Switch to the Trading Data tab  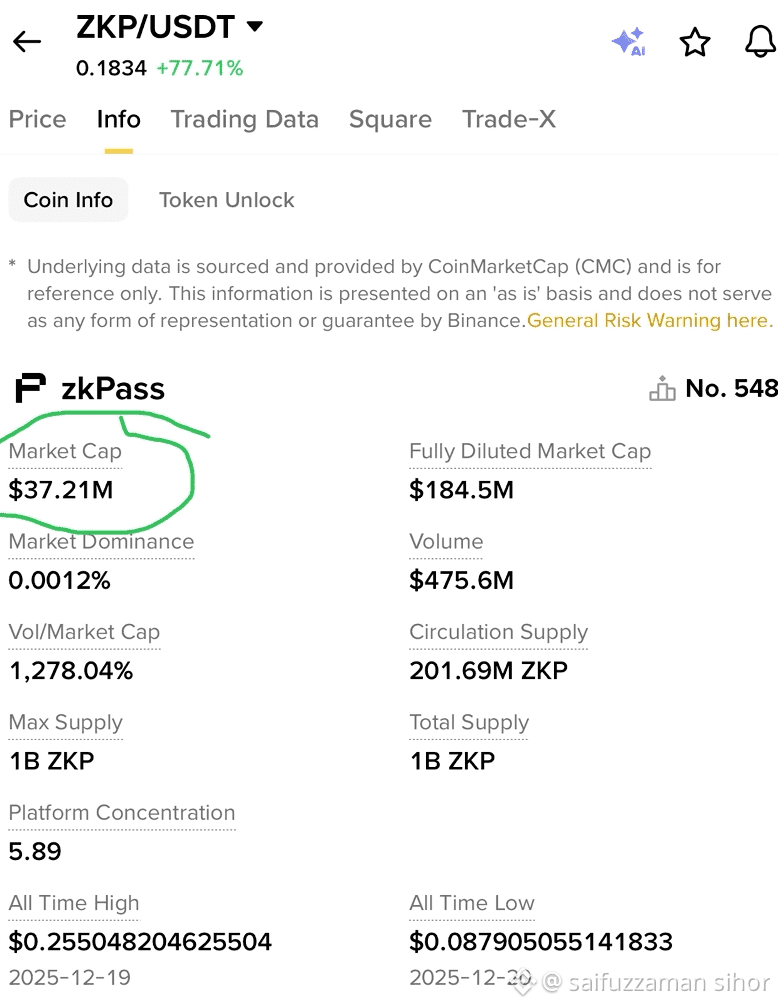click(245, 119)
